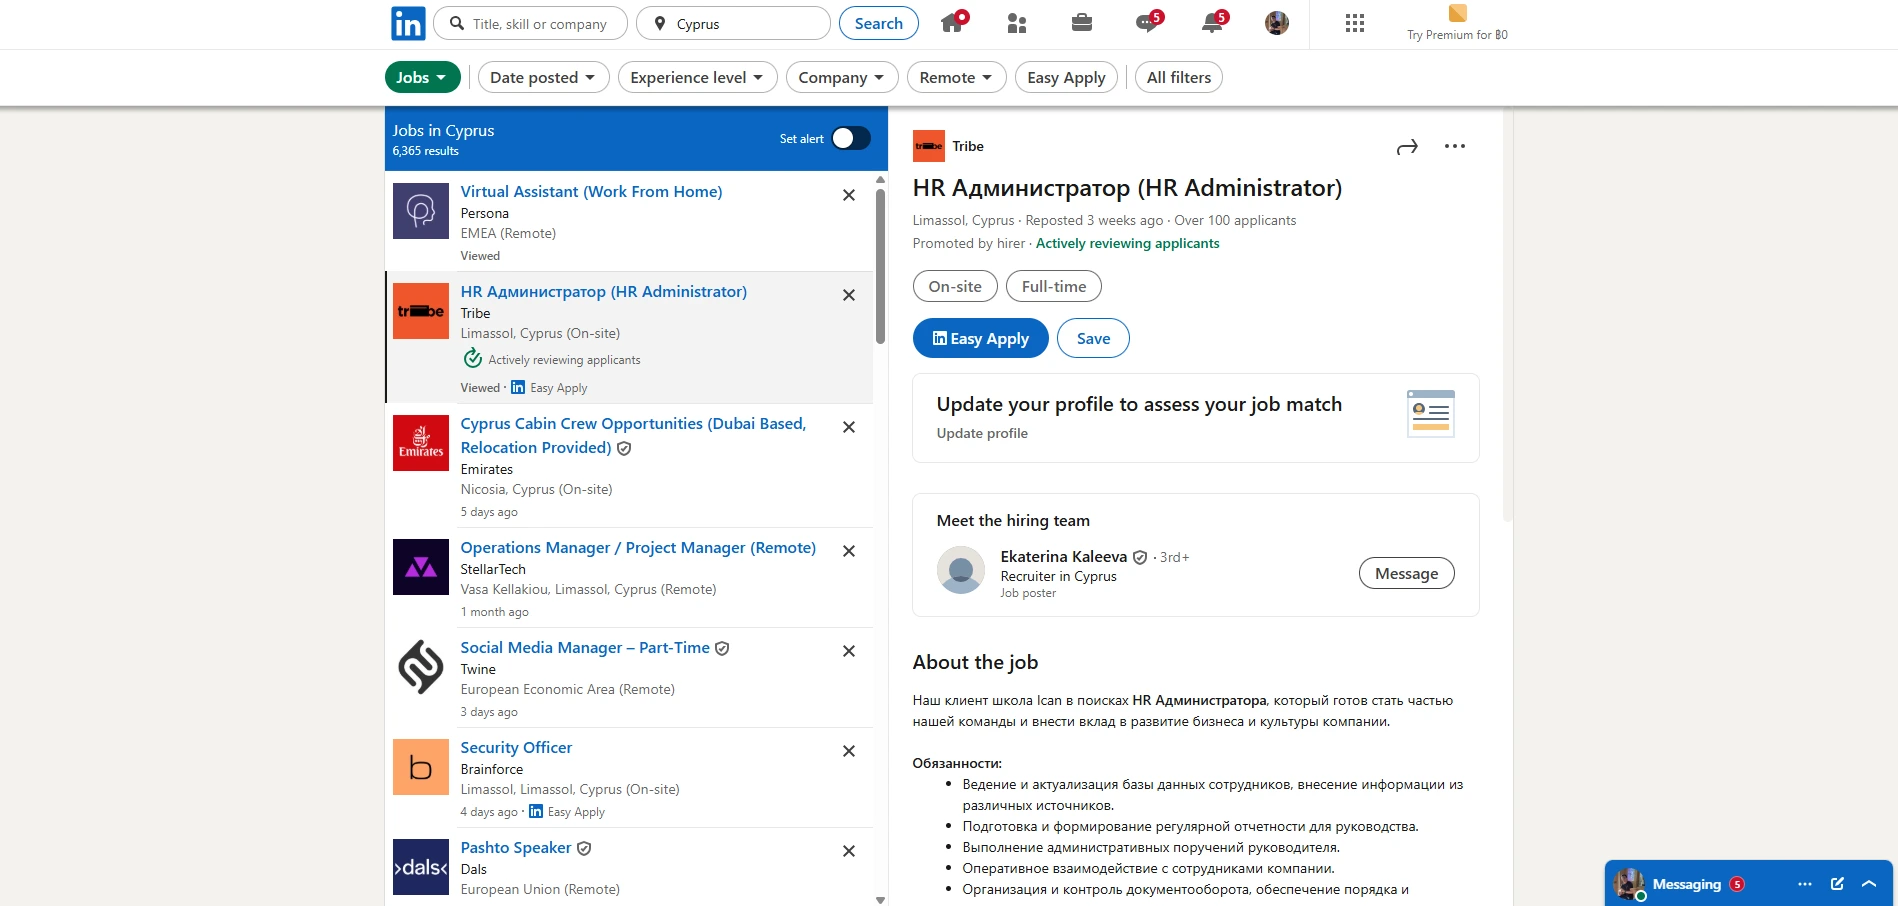Dismiss the Virtual Assistant job listing
Image resolution: width=1898 pixels, height=906 pixels.
click(849, 195)
